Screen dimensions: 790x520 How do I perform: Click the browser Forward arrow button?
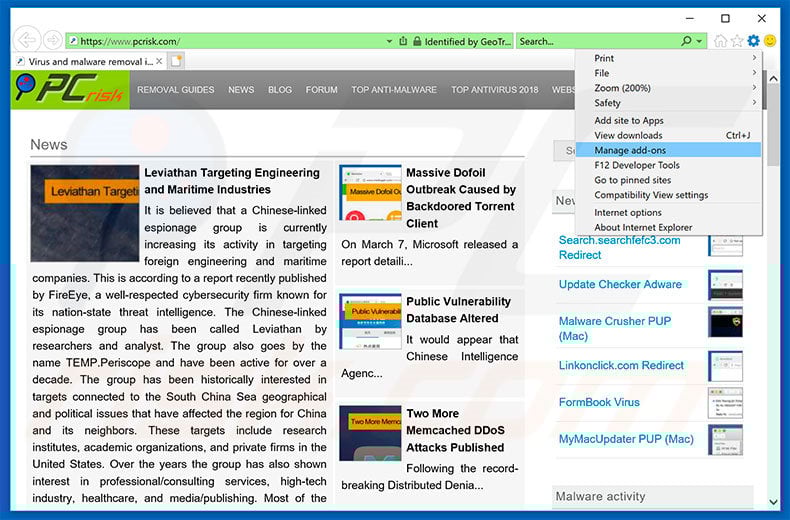(52, 40)
